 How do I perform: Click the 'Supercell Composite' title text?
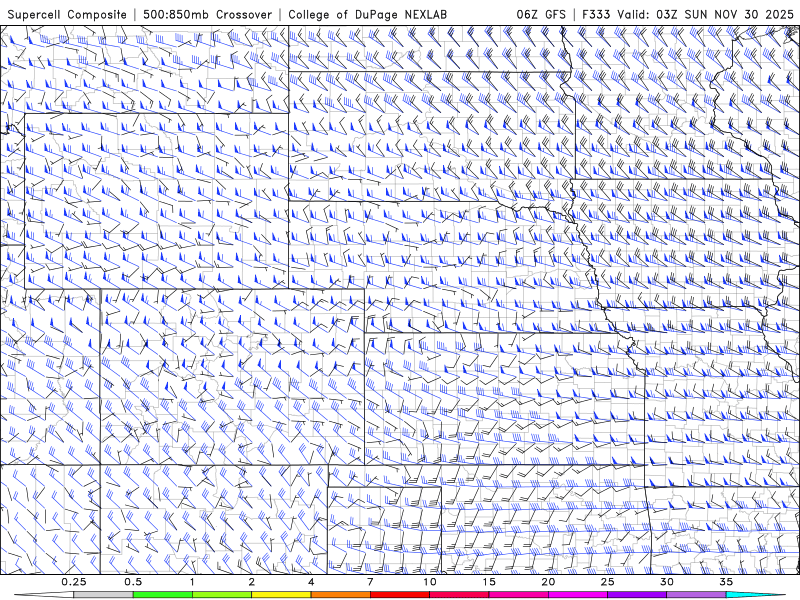[67, 14]
